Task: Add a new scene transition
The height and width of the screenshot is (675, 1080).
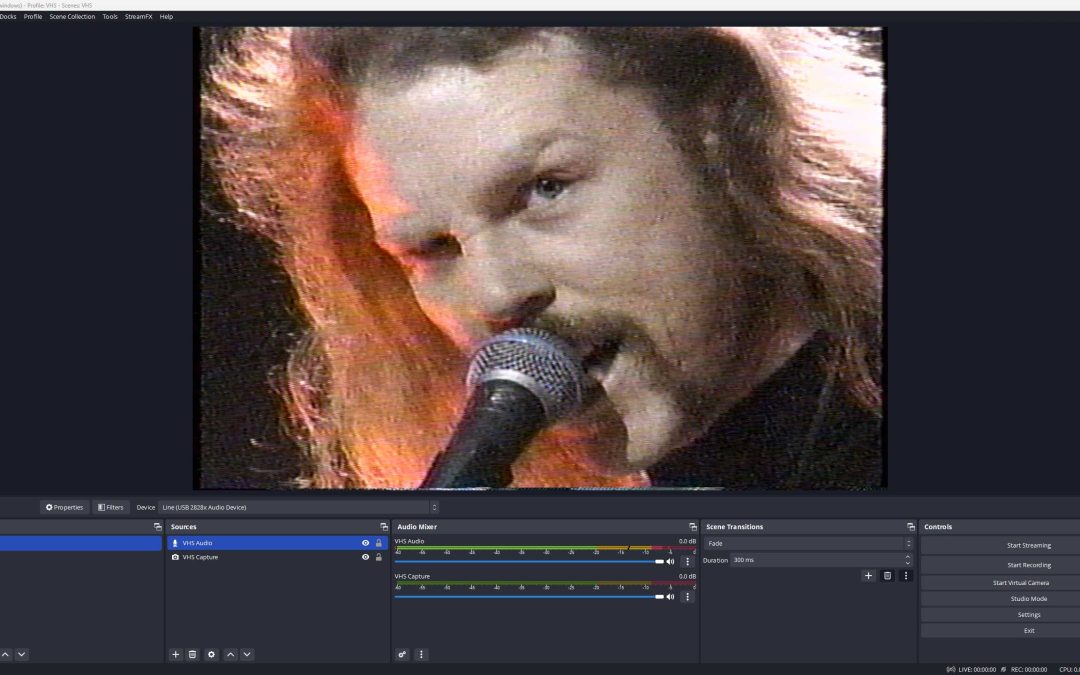Action: coord(868,576)
